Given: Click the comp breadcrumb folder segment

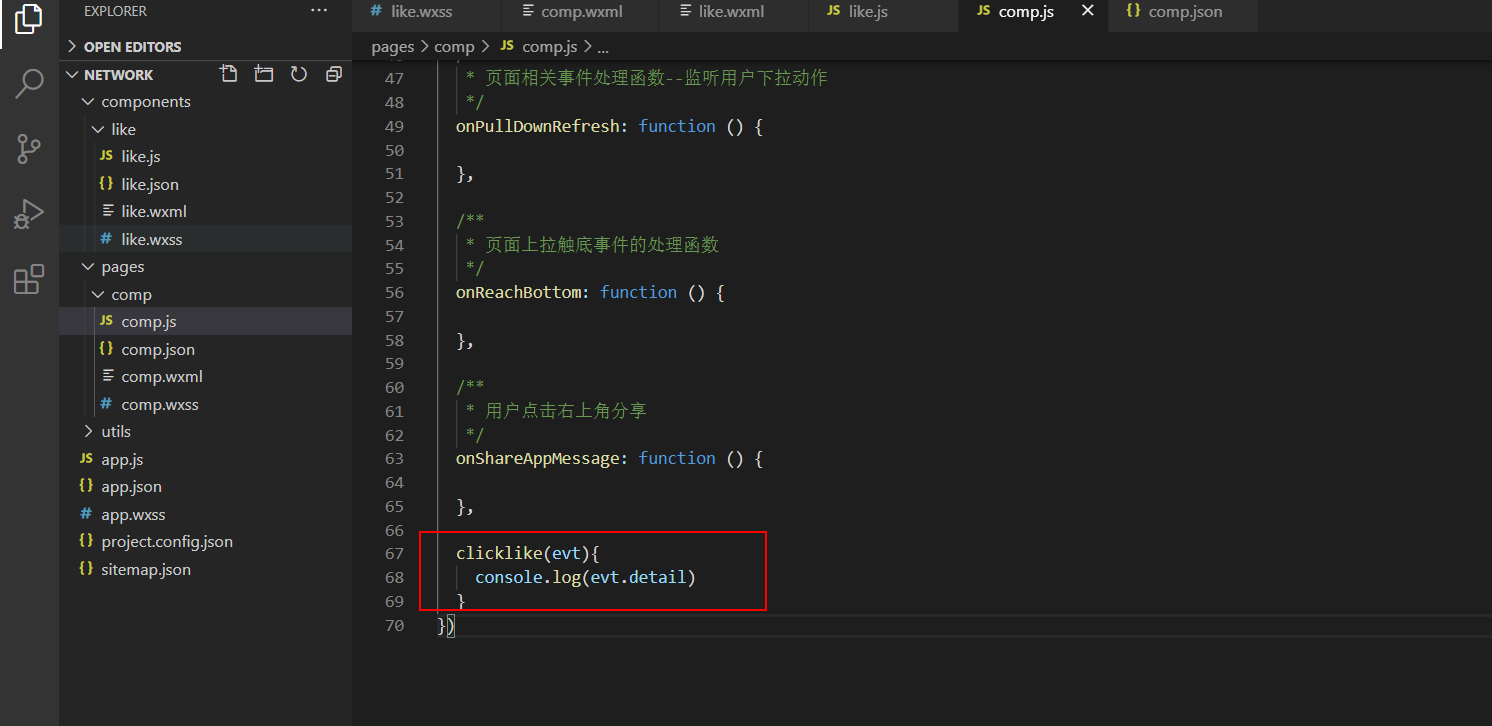Looking at the screenshot, I should [454, 47].
